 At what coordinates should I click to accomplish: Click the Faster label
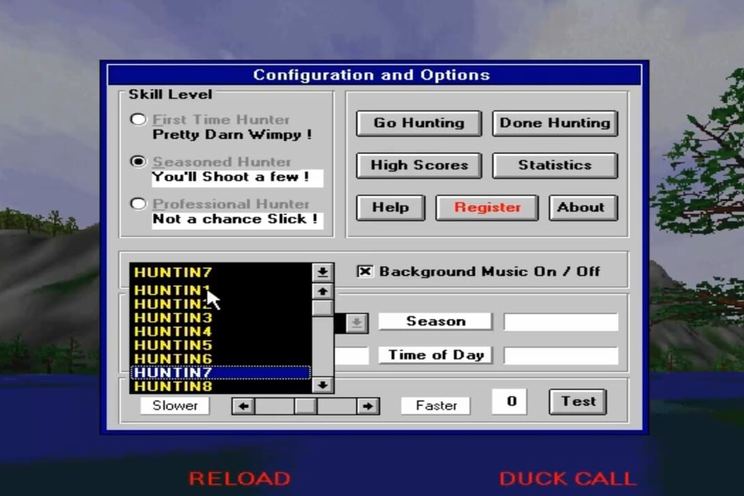[436, 406]
